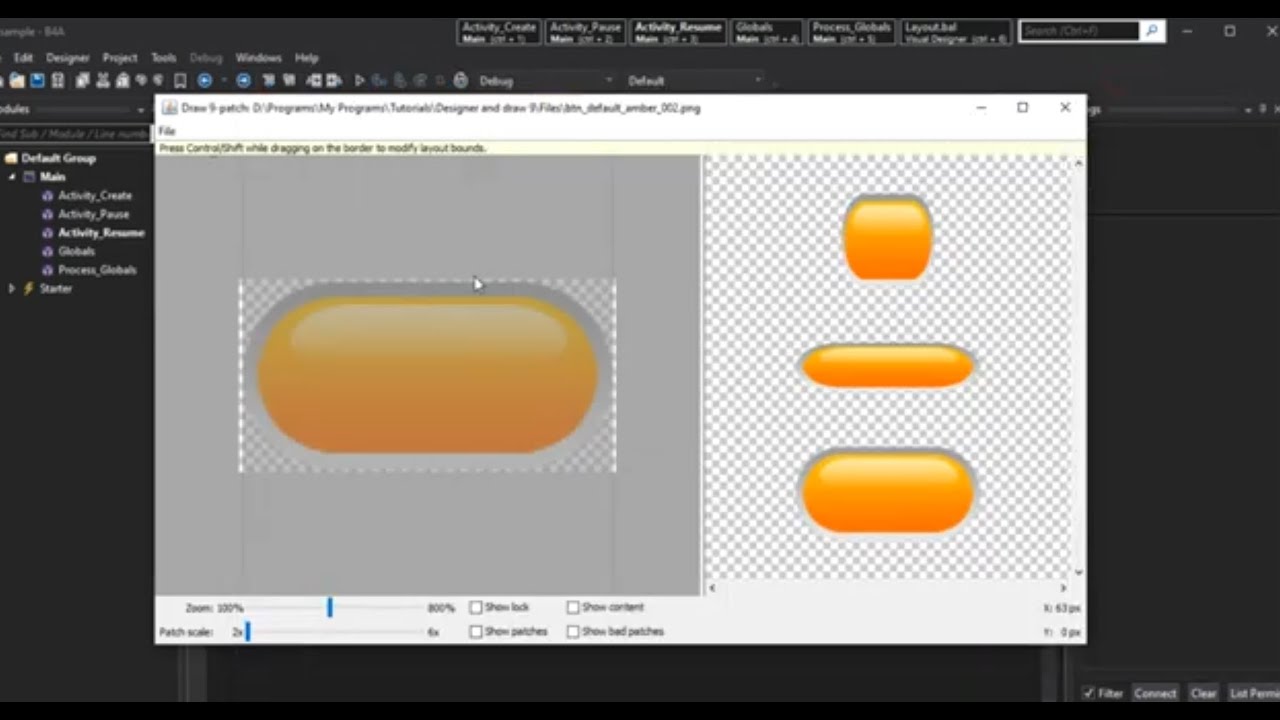The width and height of the screenshot is (1280, 720).
Task: Open the Project menu
Action: pyautogui.click(x=120, y=58)
